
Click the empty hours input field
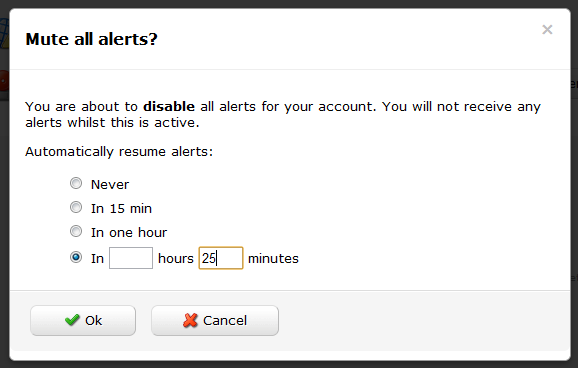tap(131, 258)
